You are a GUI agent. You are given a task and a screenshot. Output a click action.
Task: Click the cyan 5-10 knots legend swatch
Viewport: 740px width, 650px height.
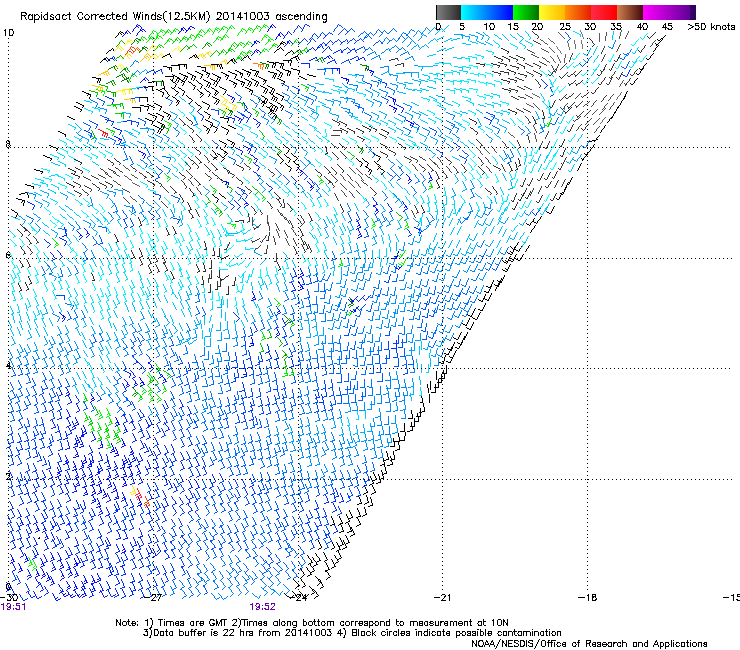(x=474, y=12)
